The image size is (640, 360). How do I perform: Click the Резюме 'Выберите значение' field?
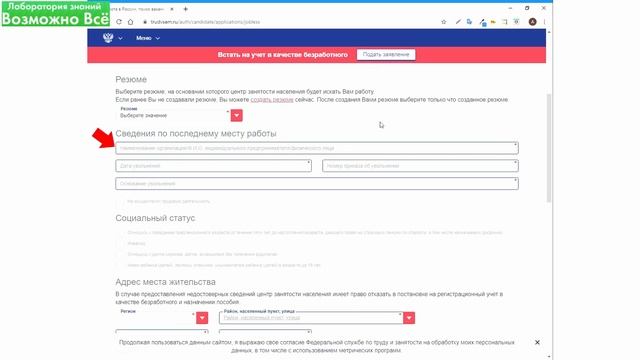point(173,116)
